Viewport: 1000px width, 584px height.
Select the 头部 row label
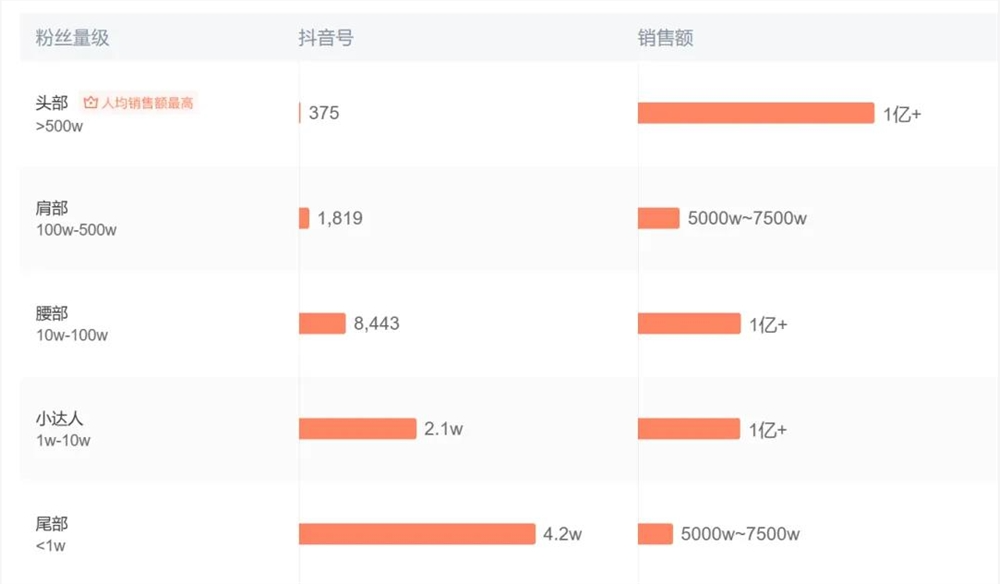(52, 103)
